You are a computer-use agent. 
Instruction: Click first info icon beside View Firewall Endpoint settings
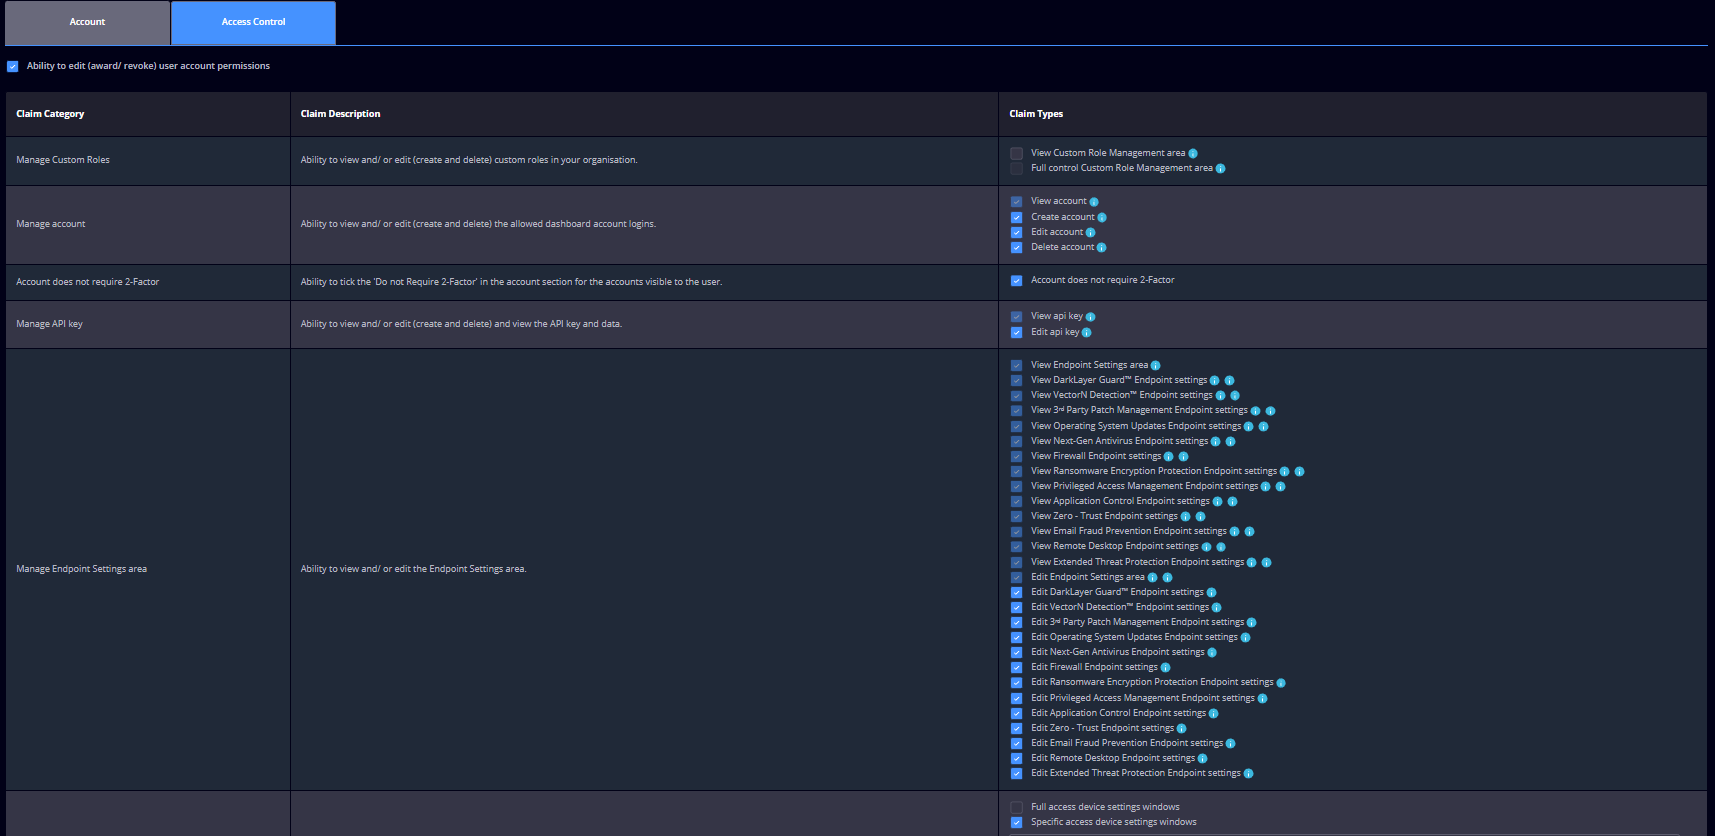[x=1168, y=457]
